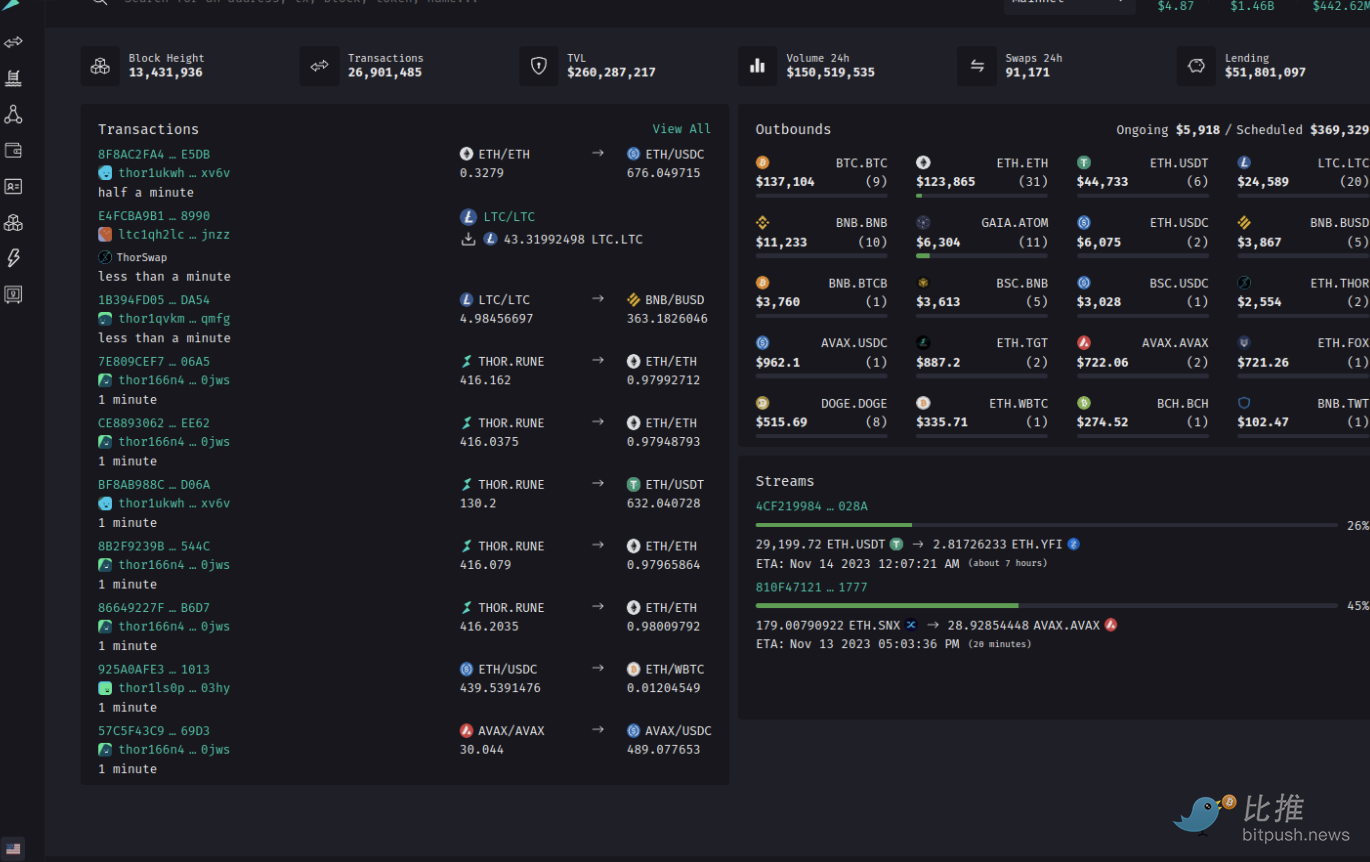Open transaction 8F8AC2FA4 … E5DB
Viewport: 1370px width, 862px height.
[154, 154]
